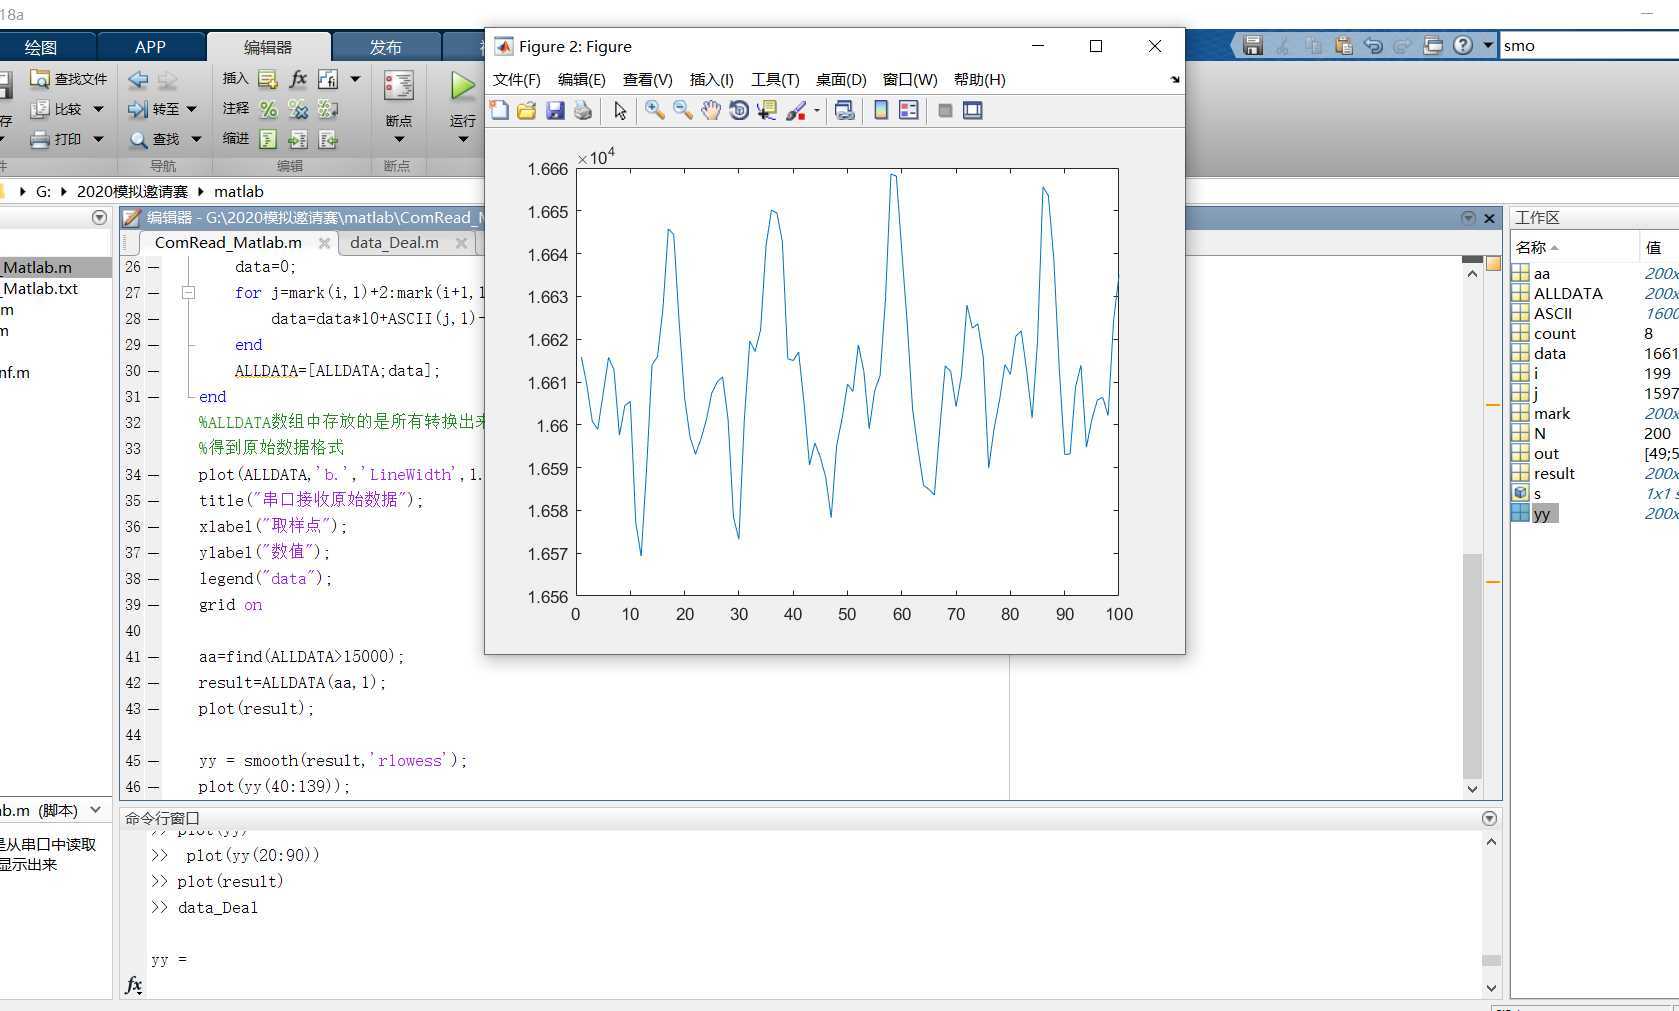
Task: Open the editor panel actions dropdown
Action: pyautogui.click(x=1468, y=218)
